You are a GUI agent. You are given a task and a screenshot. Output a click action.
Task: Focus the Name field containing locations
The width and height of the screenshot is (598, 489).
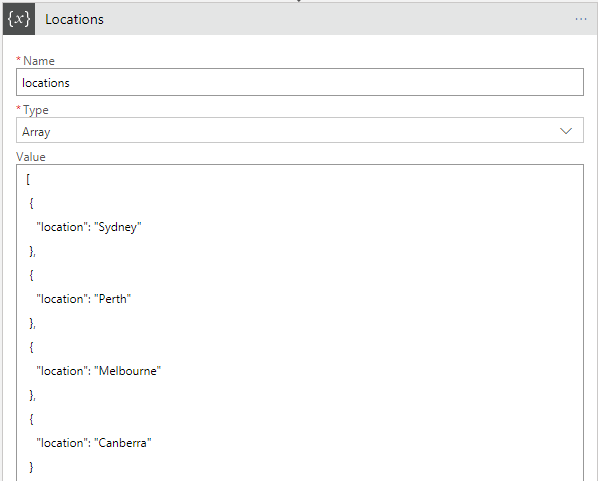coord(300,82)
